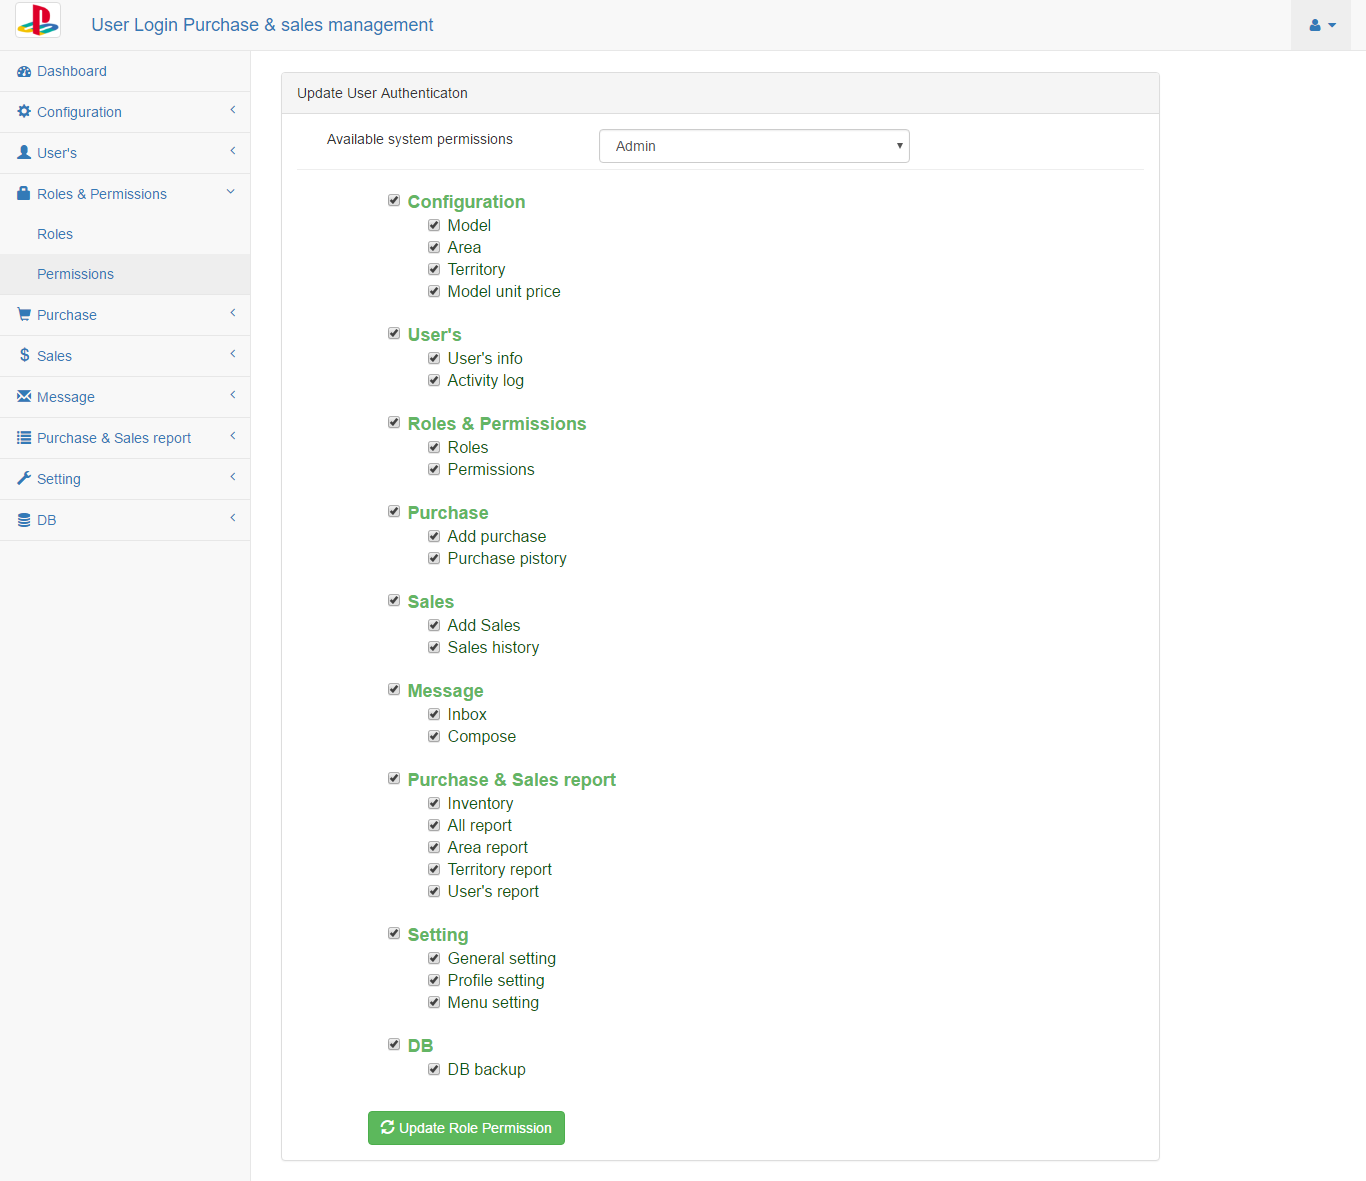Click the PlayStation logo in header
The image size is (1366, 1181).
(x=38, y=20)
